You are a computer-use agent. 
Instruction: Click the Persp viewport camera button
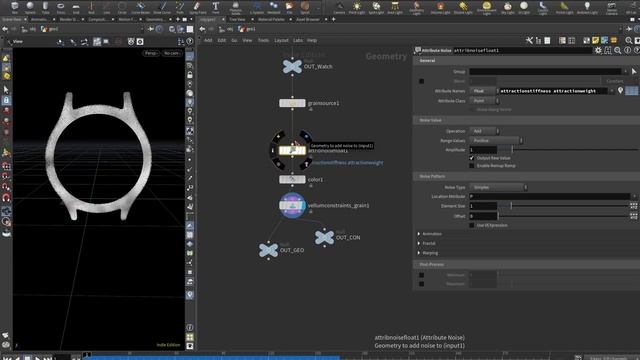coord(151,53)
